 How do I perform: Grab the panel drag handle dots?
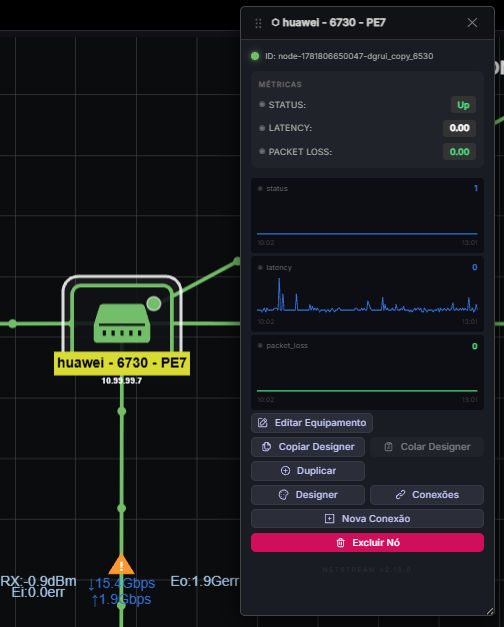click(x=258, y=23)
